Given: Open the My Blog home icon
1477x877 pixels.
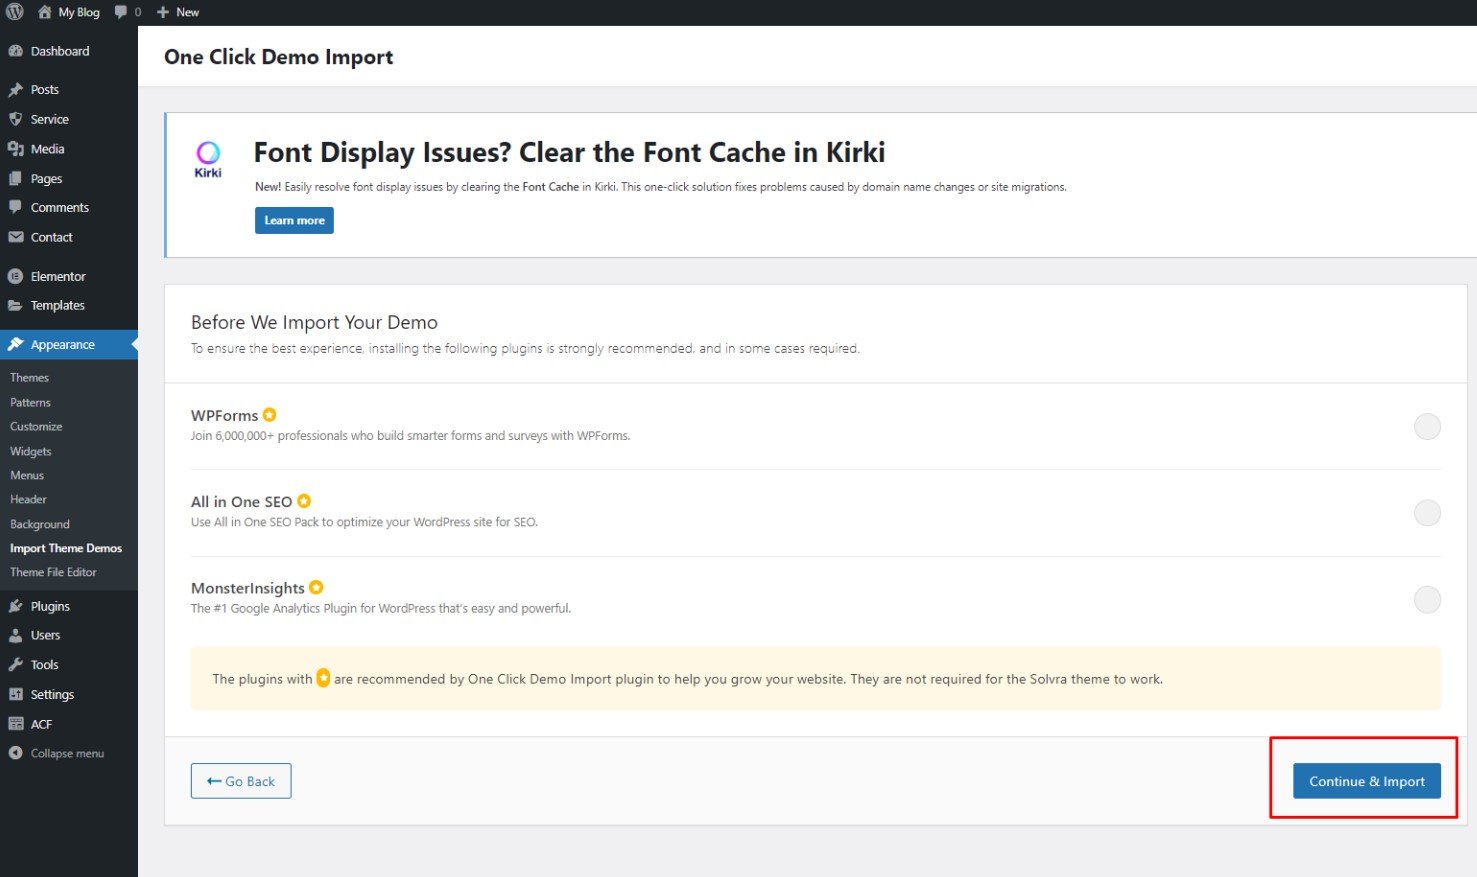Looking at the screenshot, I should click(x=44, y=12).
